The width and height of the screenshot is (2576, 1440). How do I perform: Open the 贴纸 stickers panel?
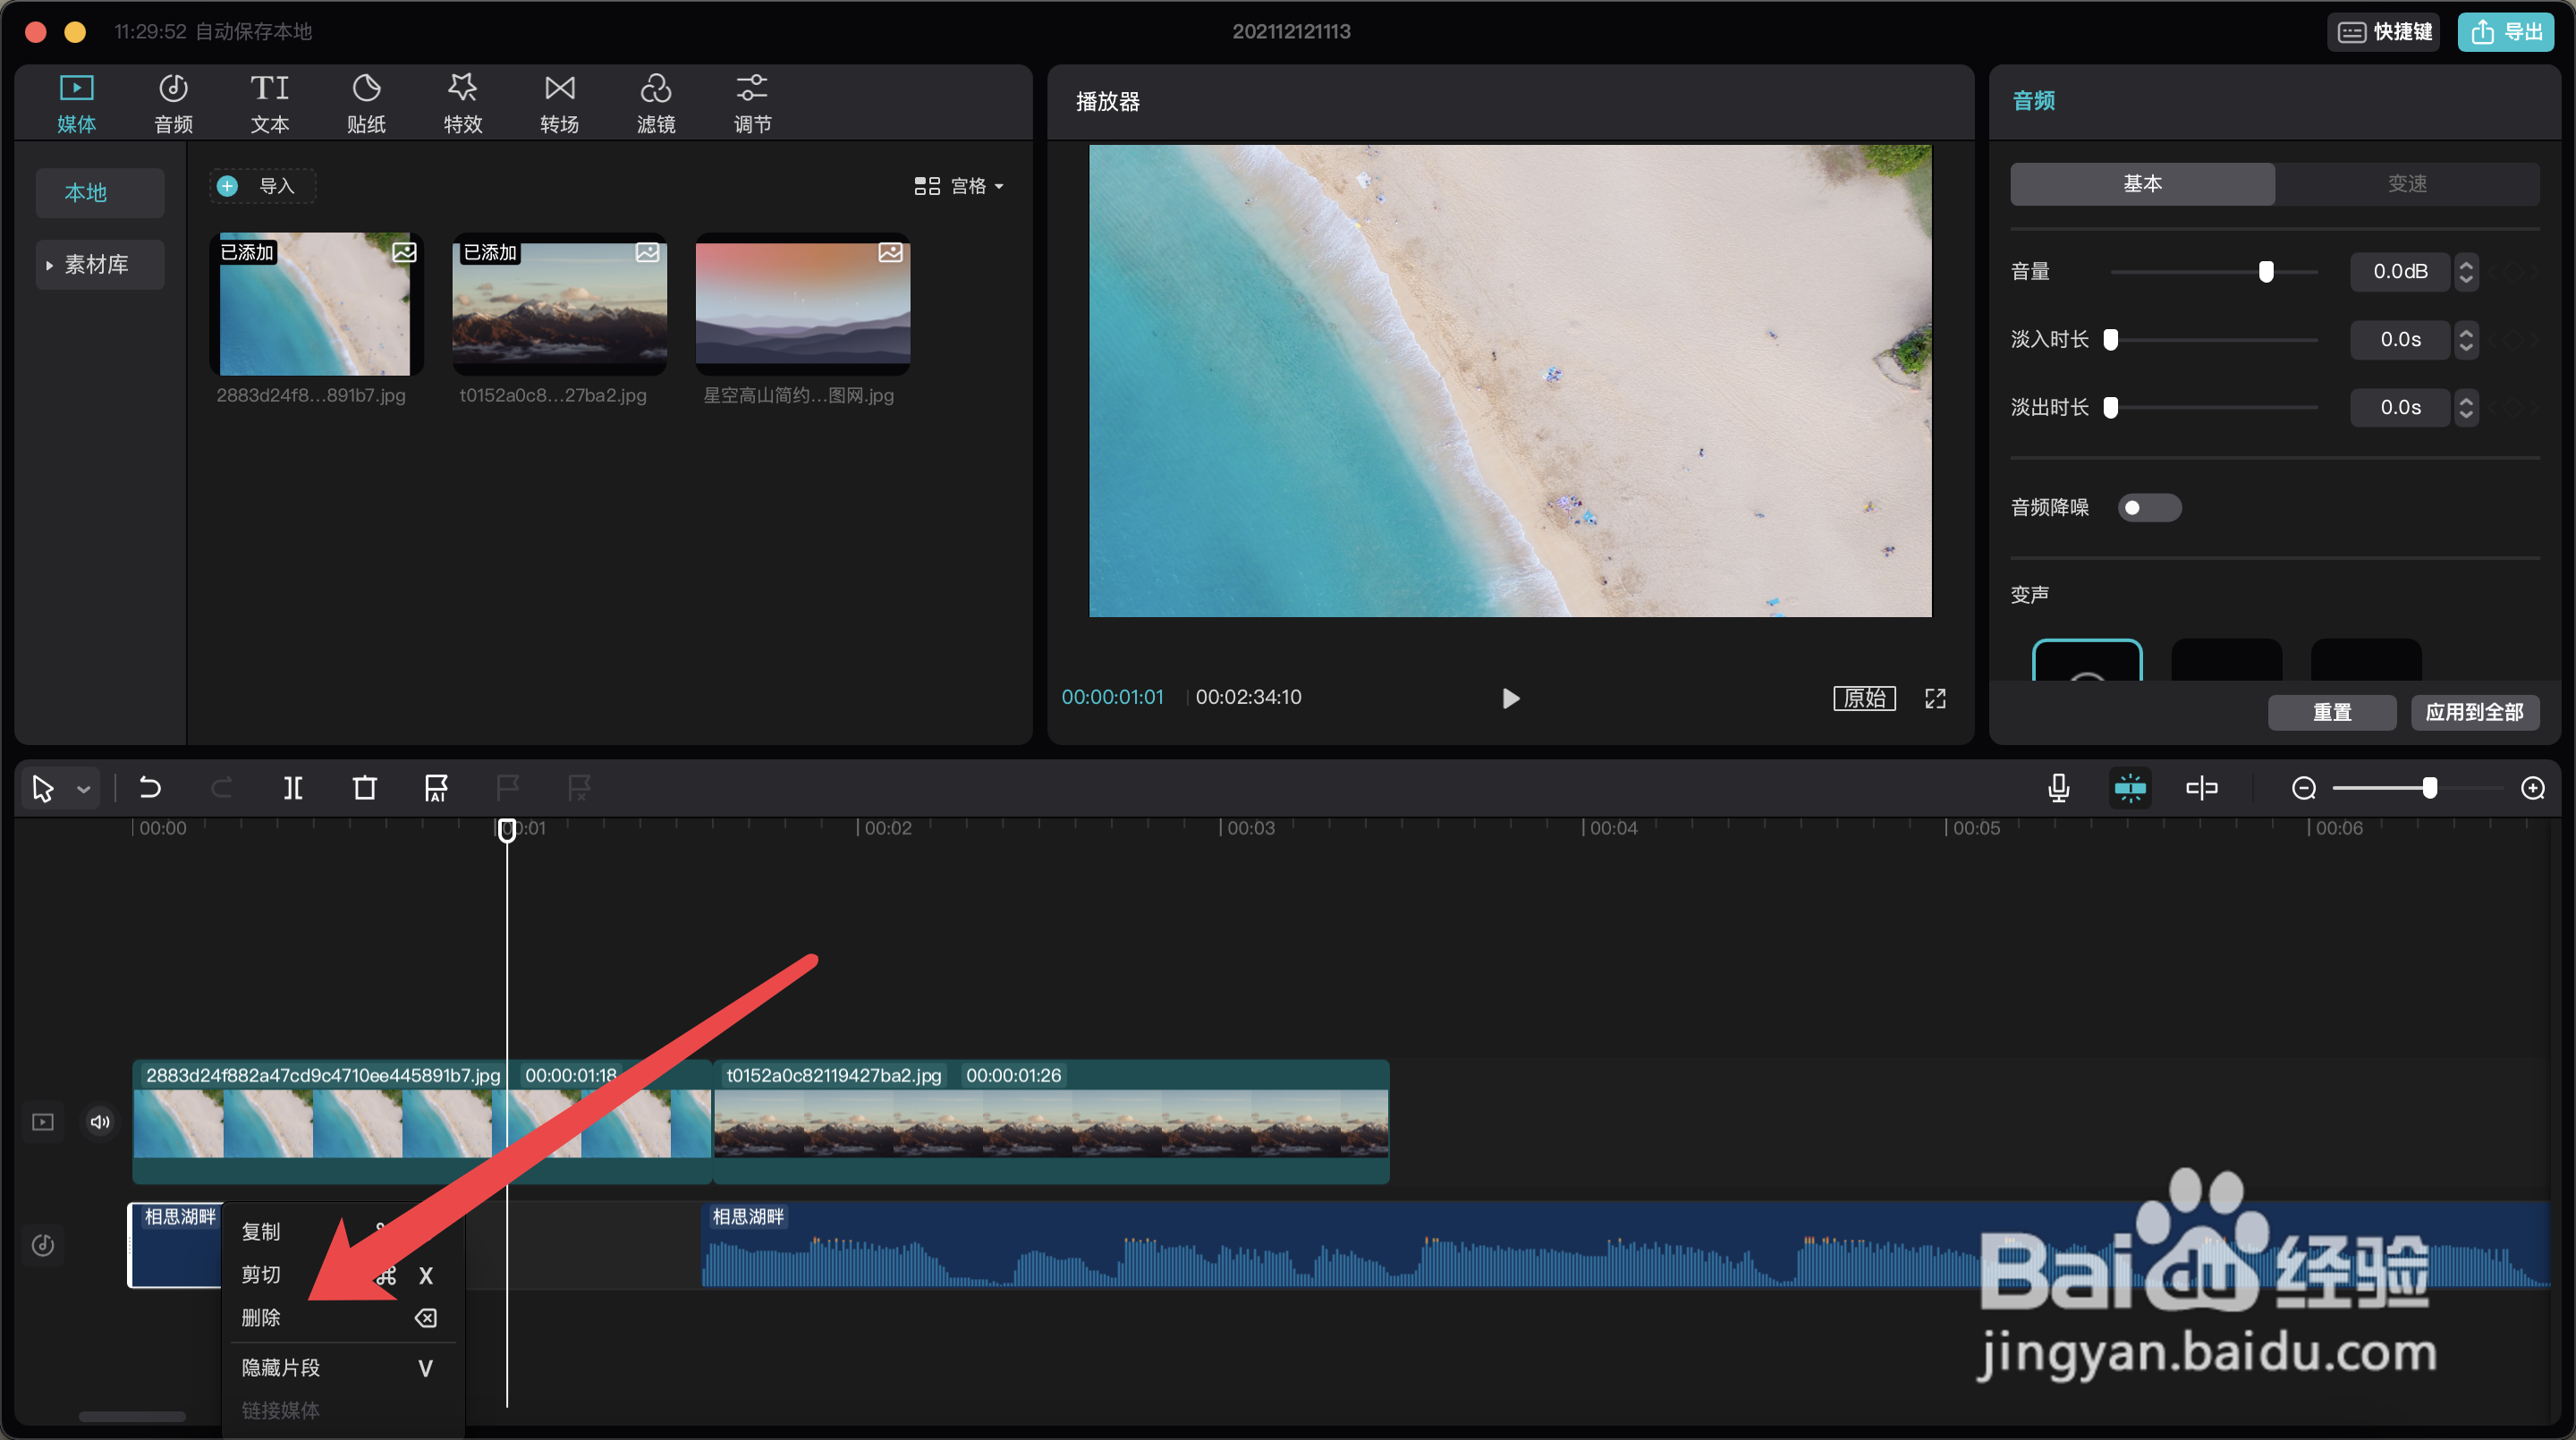(x=366, y=103)
